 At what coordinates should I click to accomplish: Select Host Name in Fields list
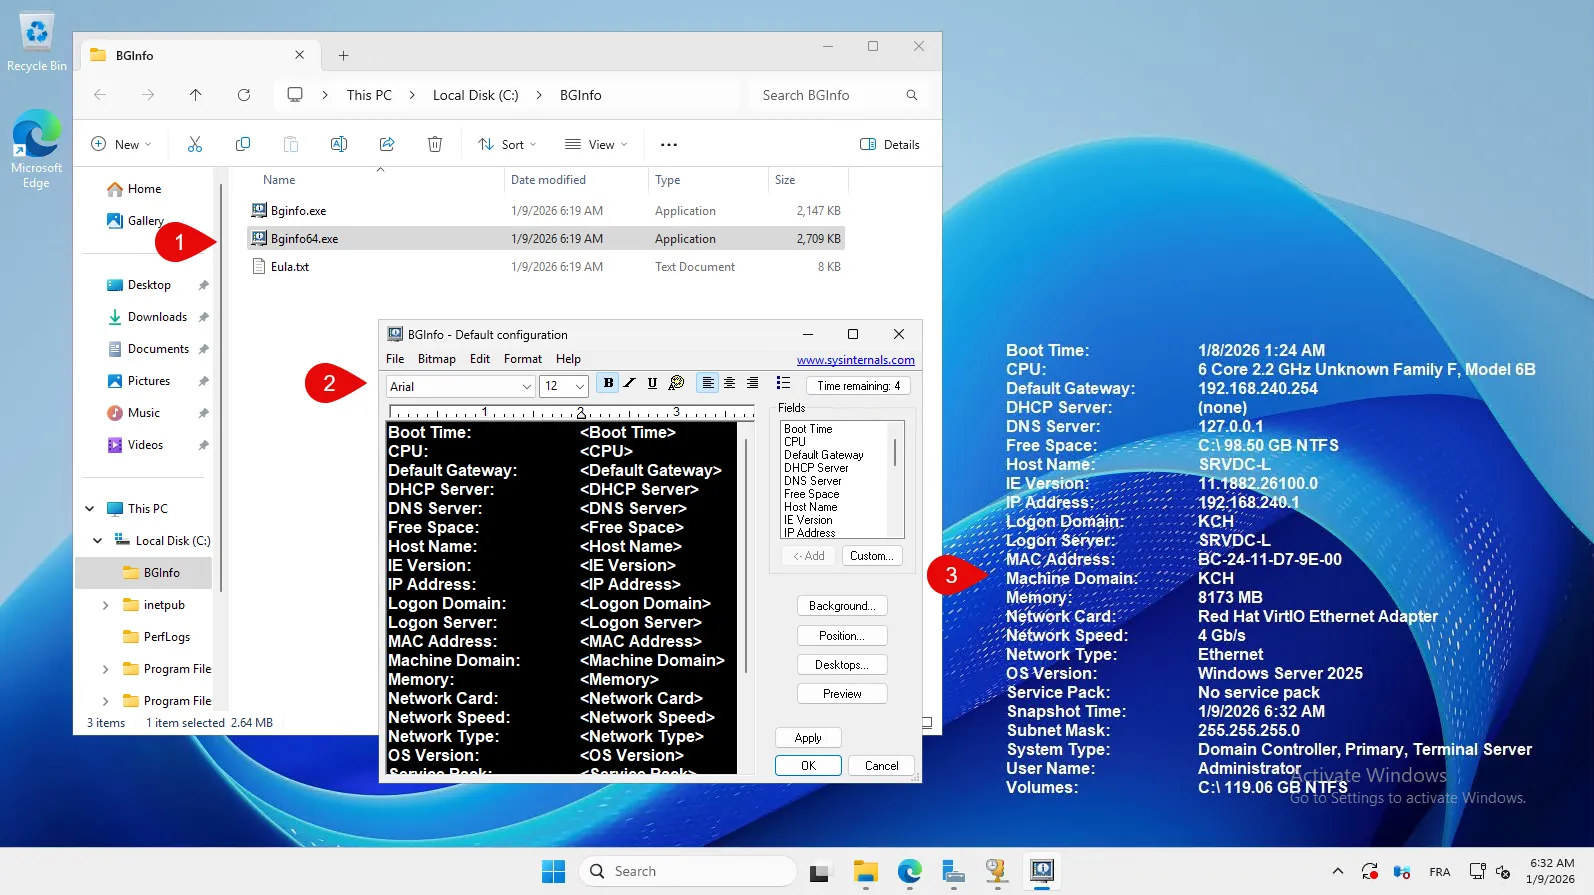[x=811, y=507]
